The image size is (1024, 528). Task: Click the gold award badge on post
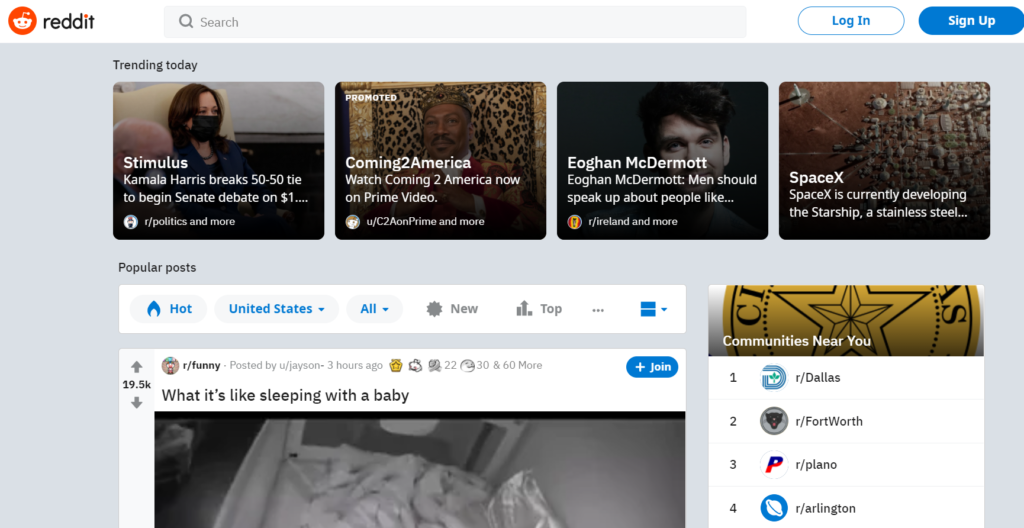point(396,365)
